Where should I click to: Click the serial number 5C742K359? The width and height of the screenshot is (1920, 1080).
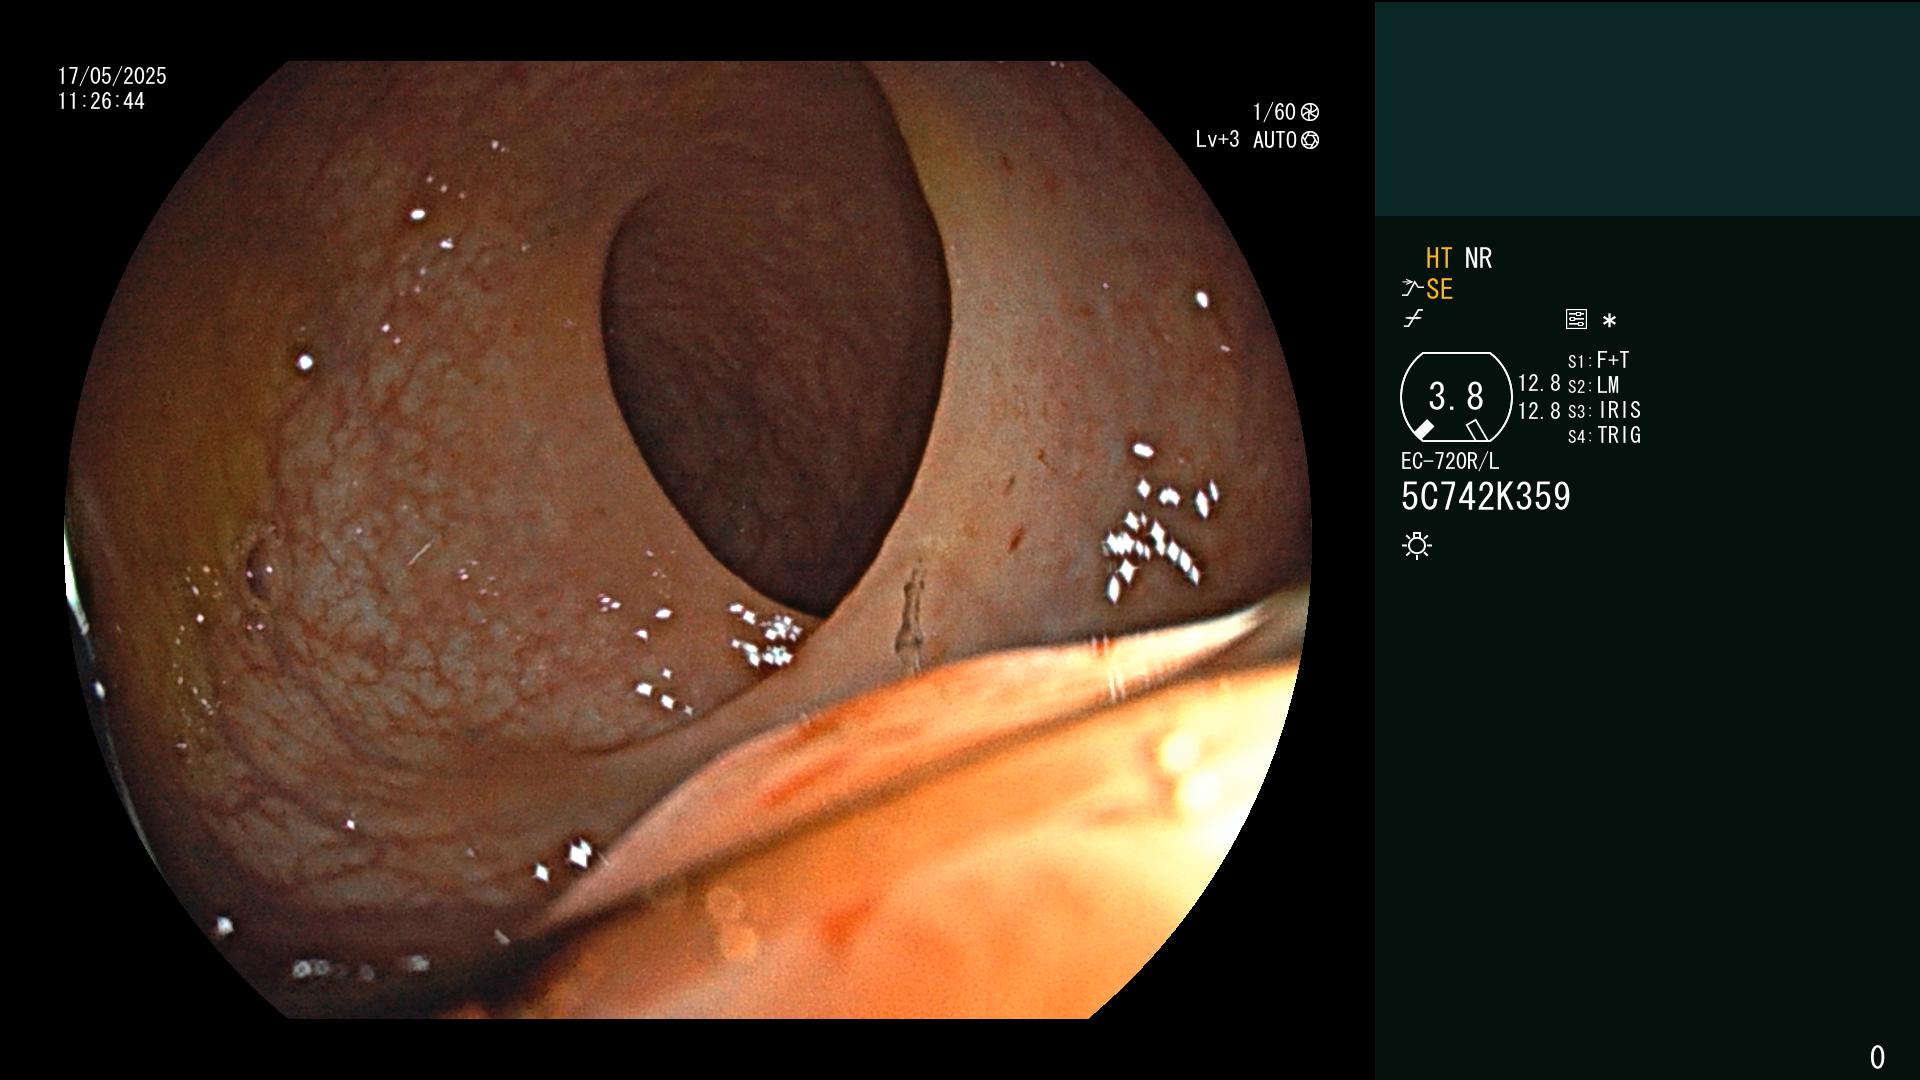click(x=1486, y=497)
